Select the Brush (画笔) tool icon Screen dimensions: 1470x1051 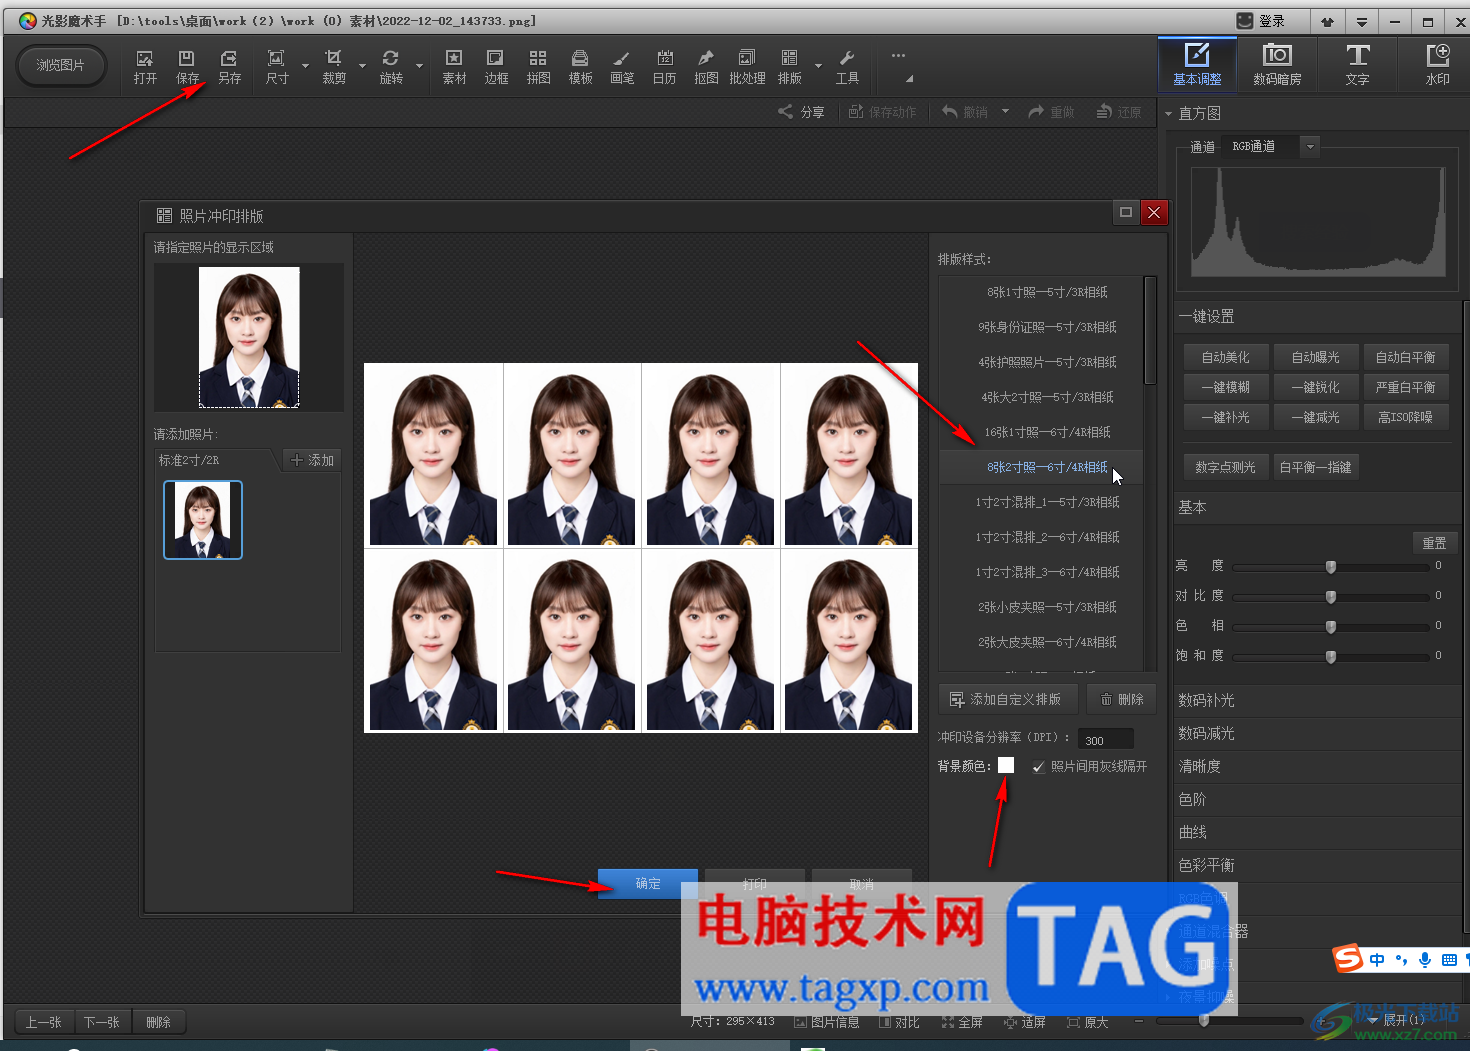pos(621,66)
